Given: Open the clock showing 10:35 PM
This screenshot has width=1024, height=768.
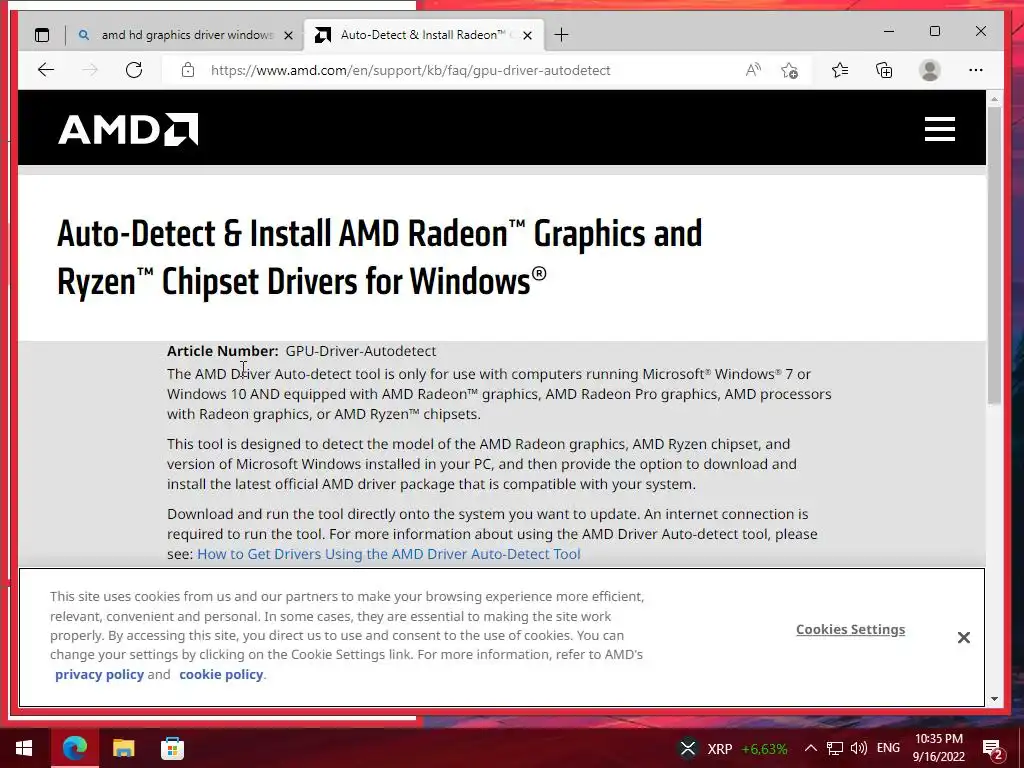Looking at the screenshot, I should point(938,748).
